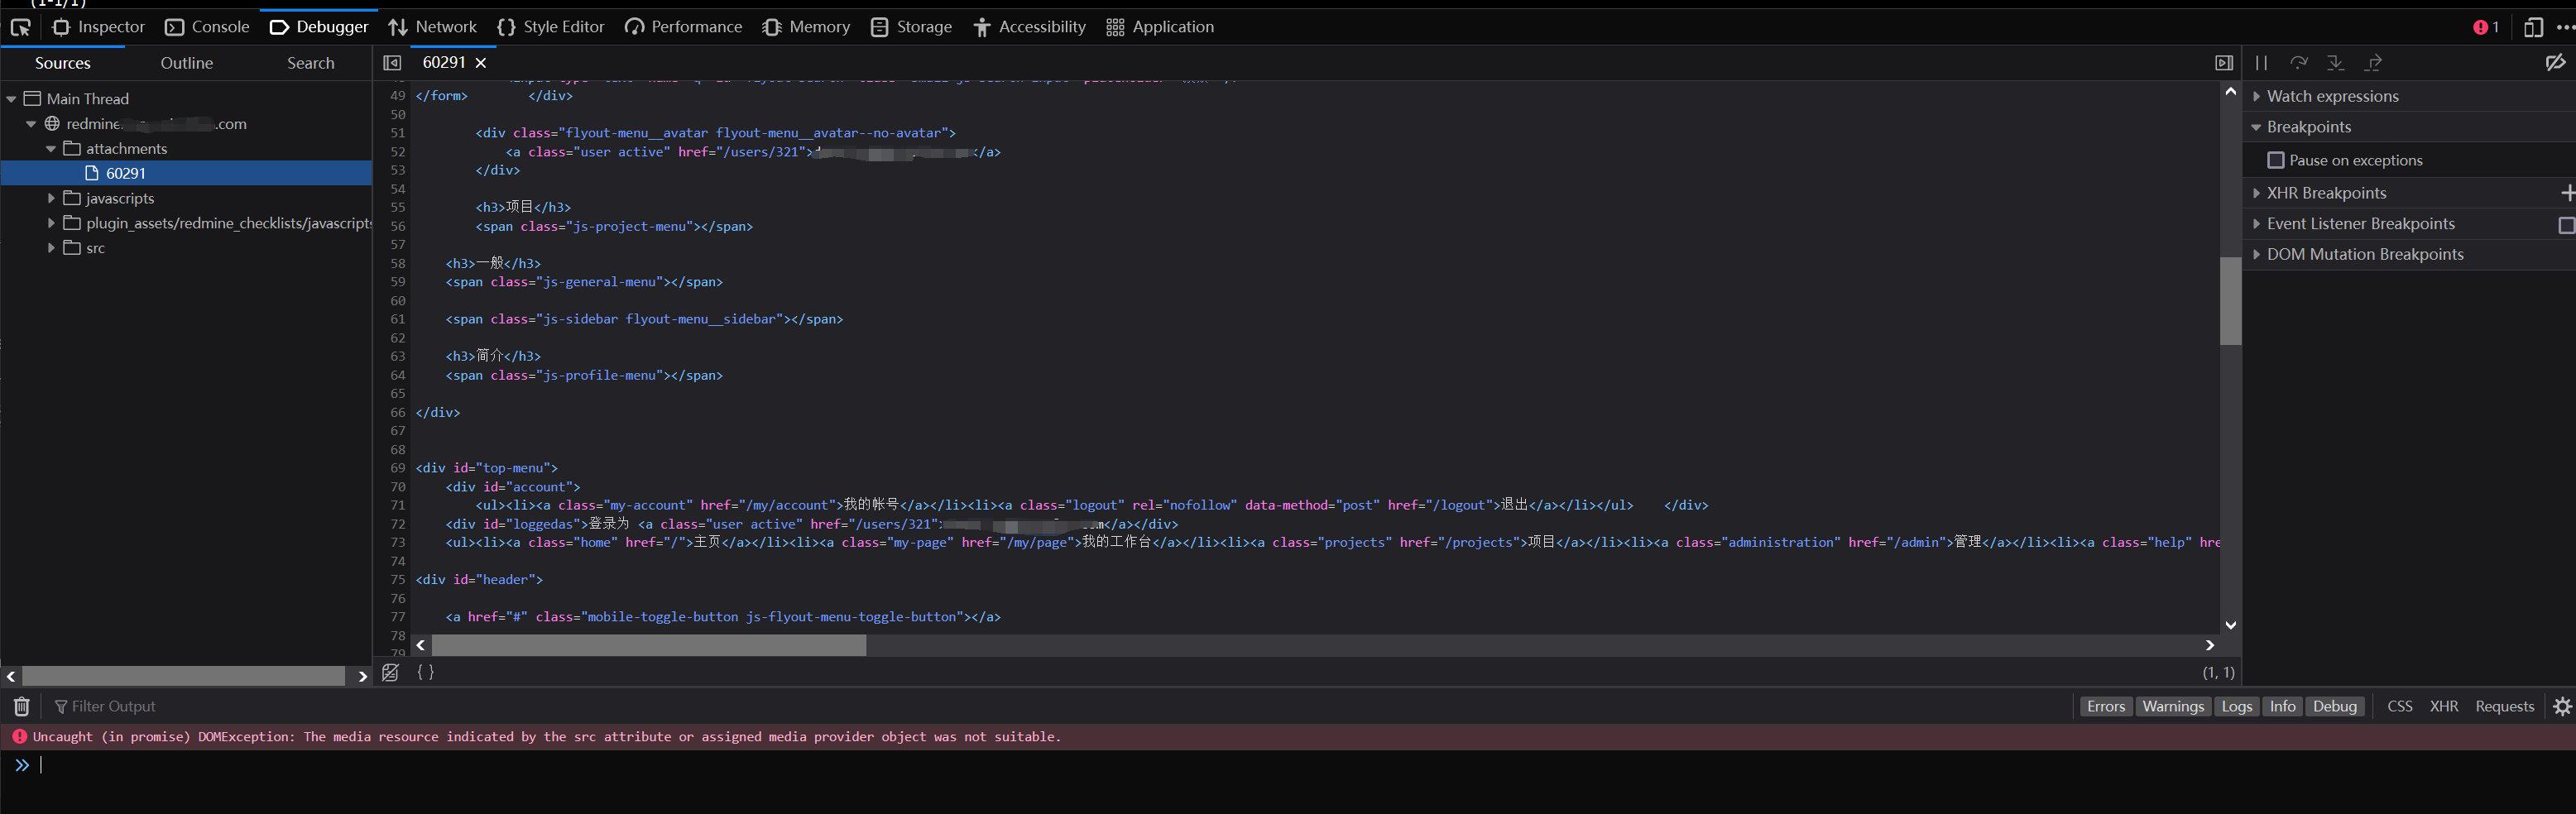Open console settings gear icon

point(2561,707)
